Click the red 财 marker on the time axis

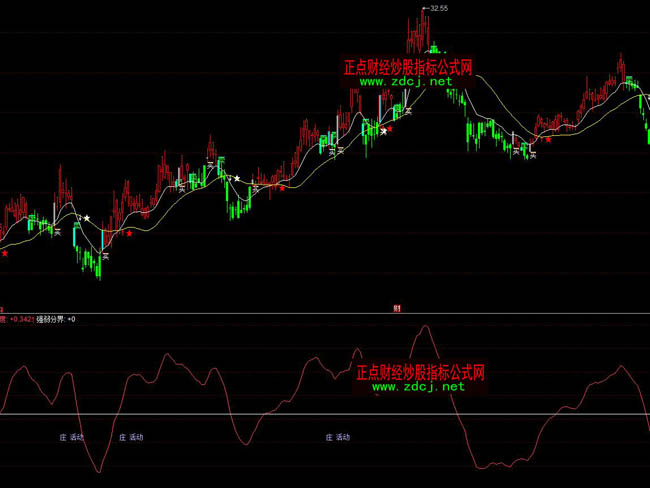click(396, 309)
